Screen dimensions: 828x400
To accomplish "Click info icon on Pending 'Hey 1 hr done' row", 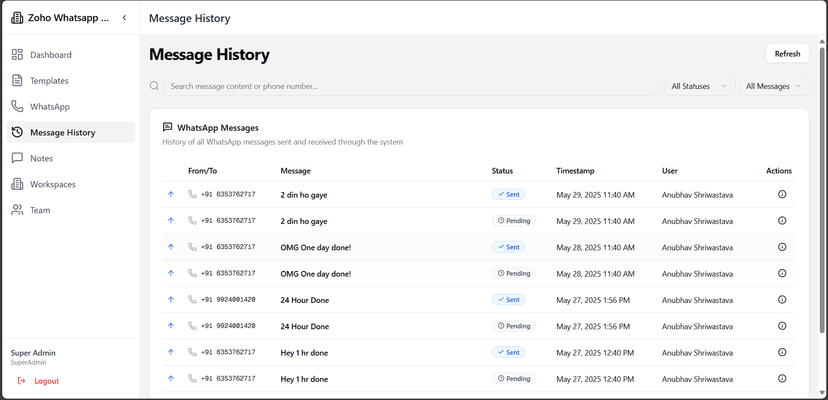I will pyautogui.click(x=782, y=378).
